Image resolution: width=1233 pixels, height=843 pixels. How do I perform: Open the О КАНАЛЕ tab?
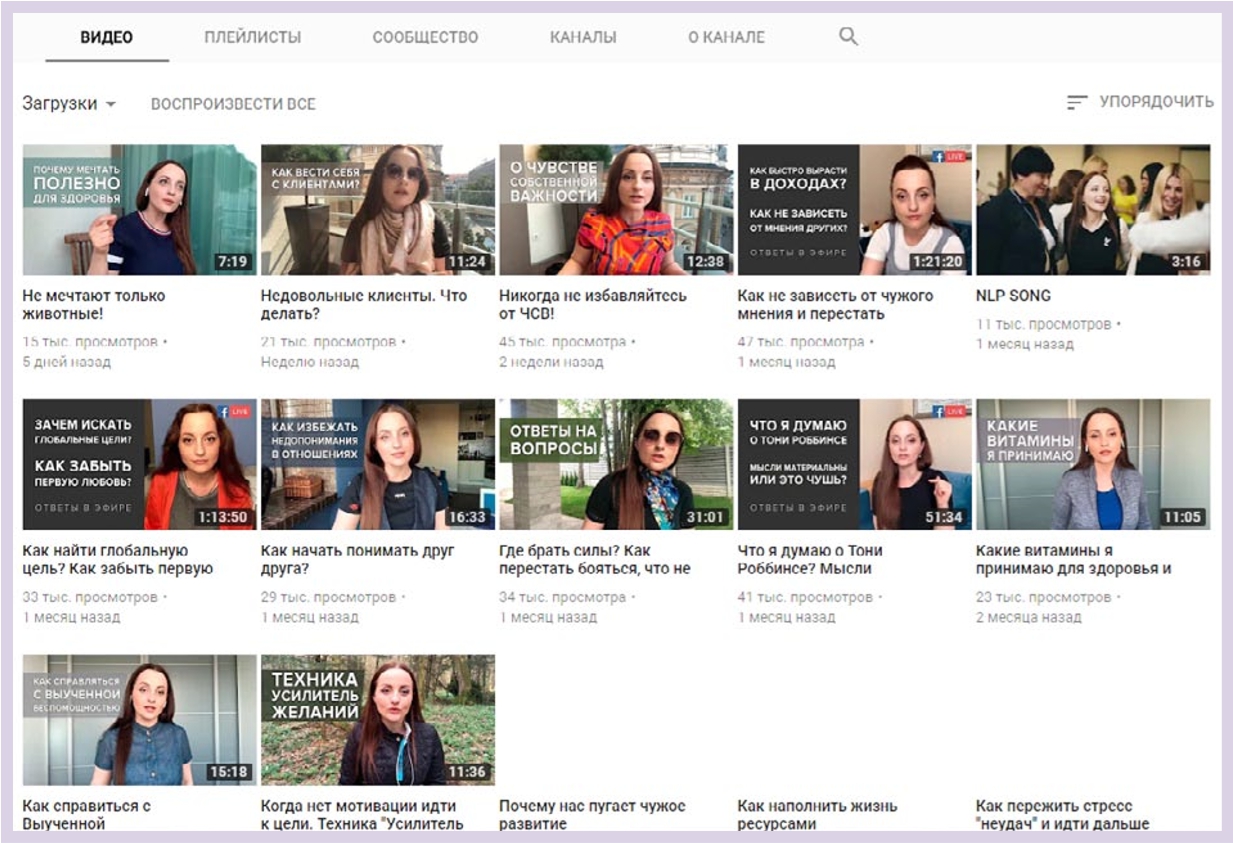[726, 38]
